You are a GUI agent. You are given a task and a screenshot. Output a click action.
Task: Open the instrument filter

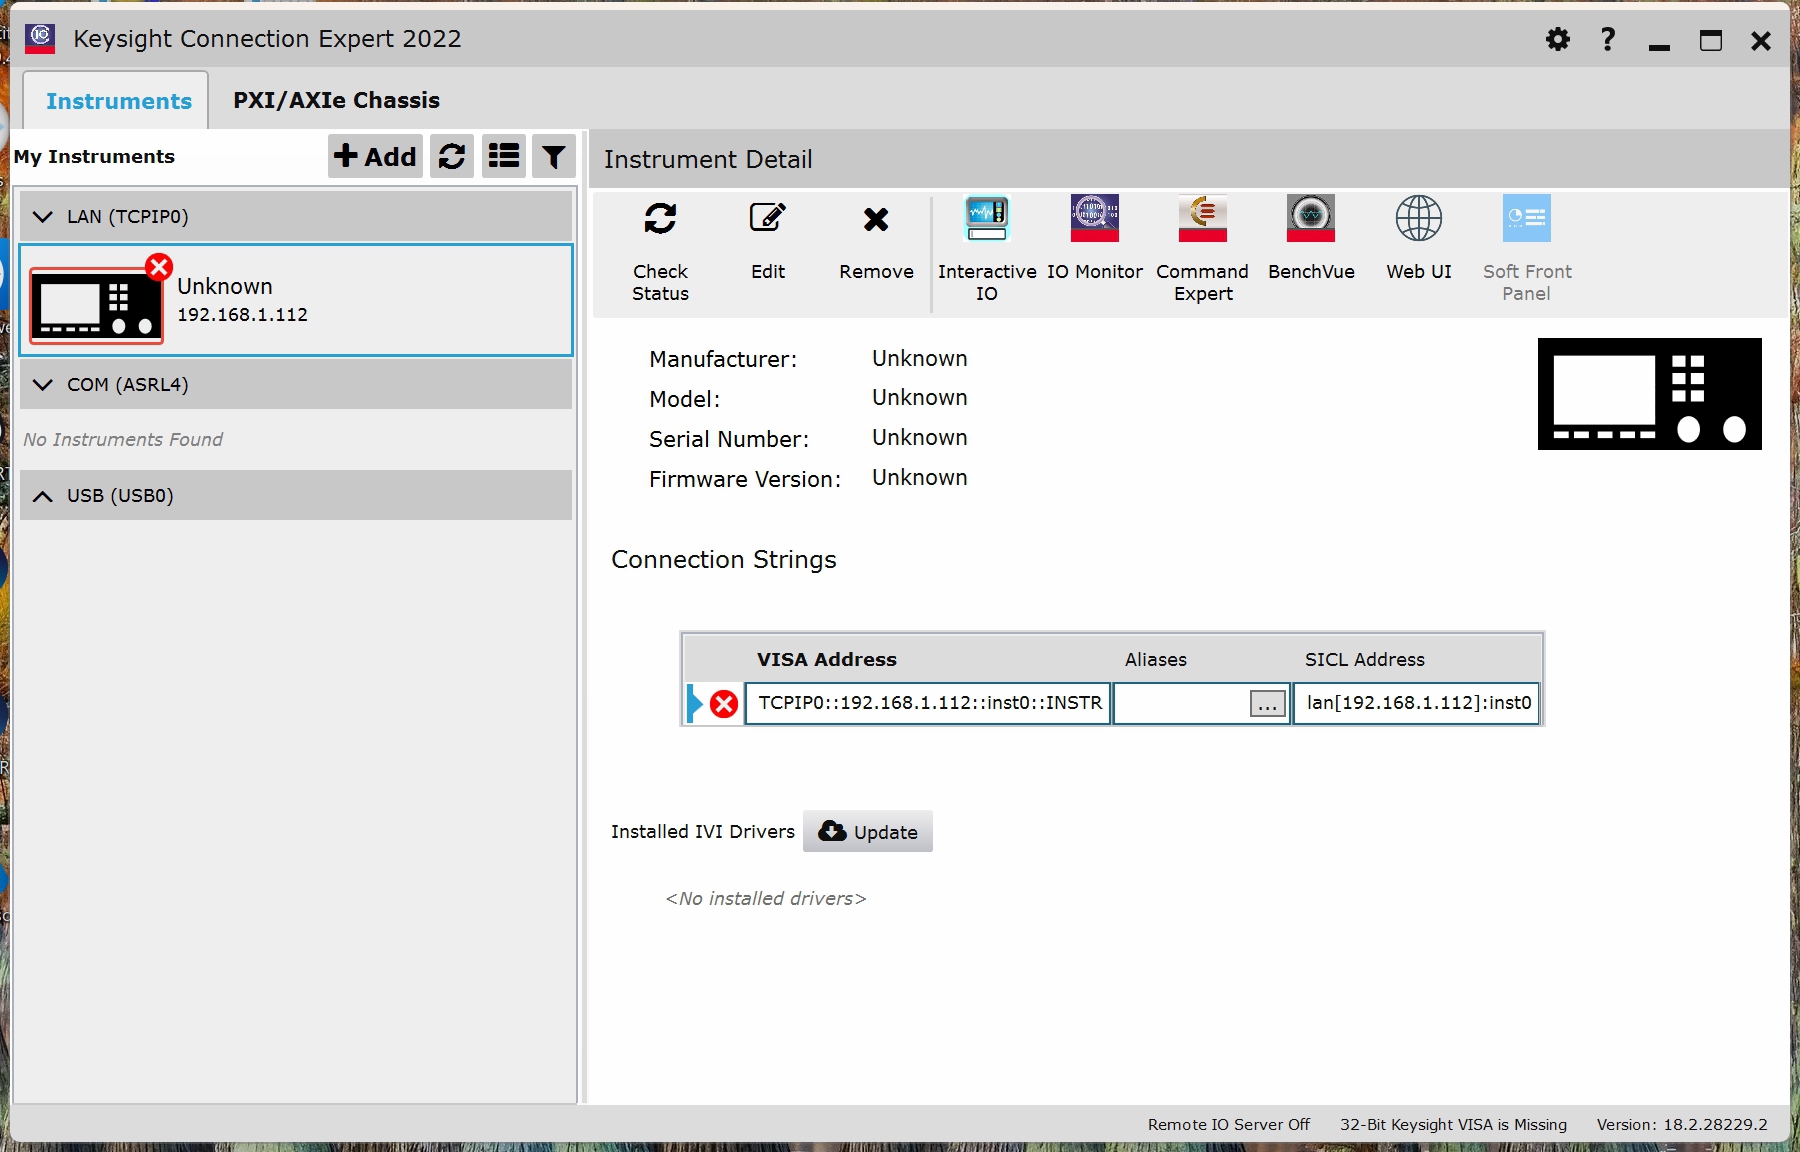[x=554, y=157]
